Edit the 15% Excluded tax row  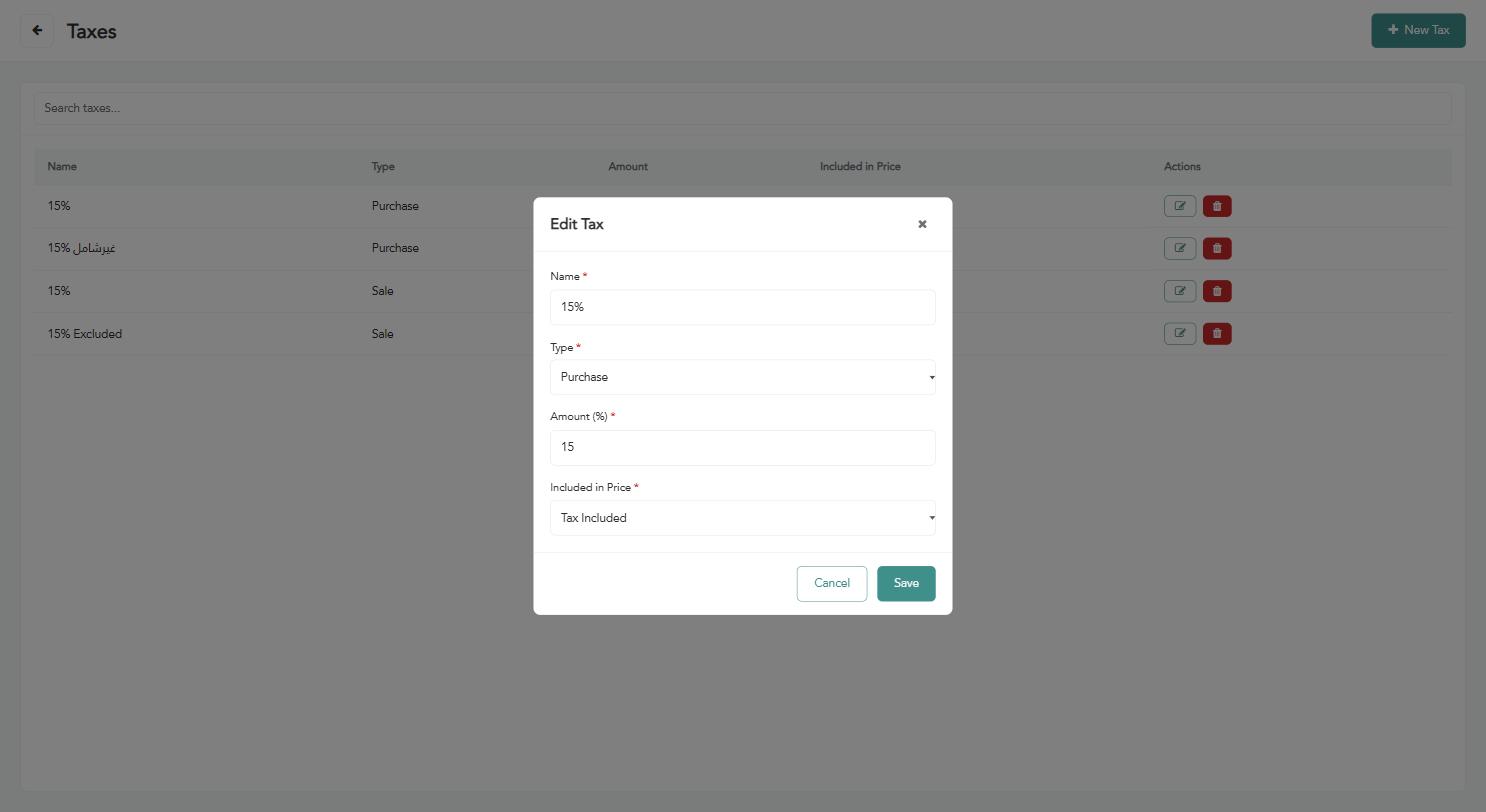point(1180,333)
